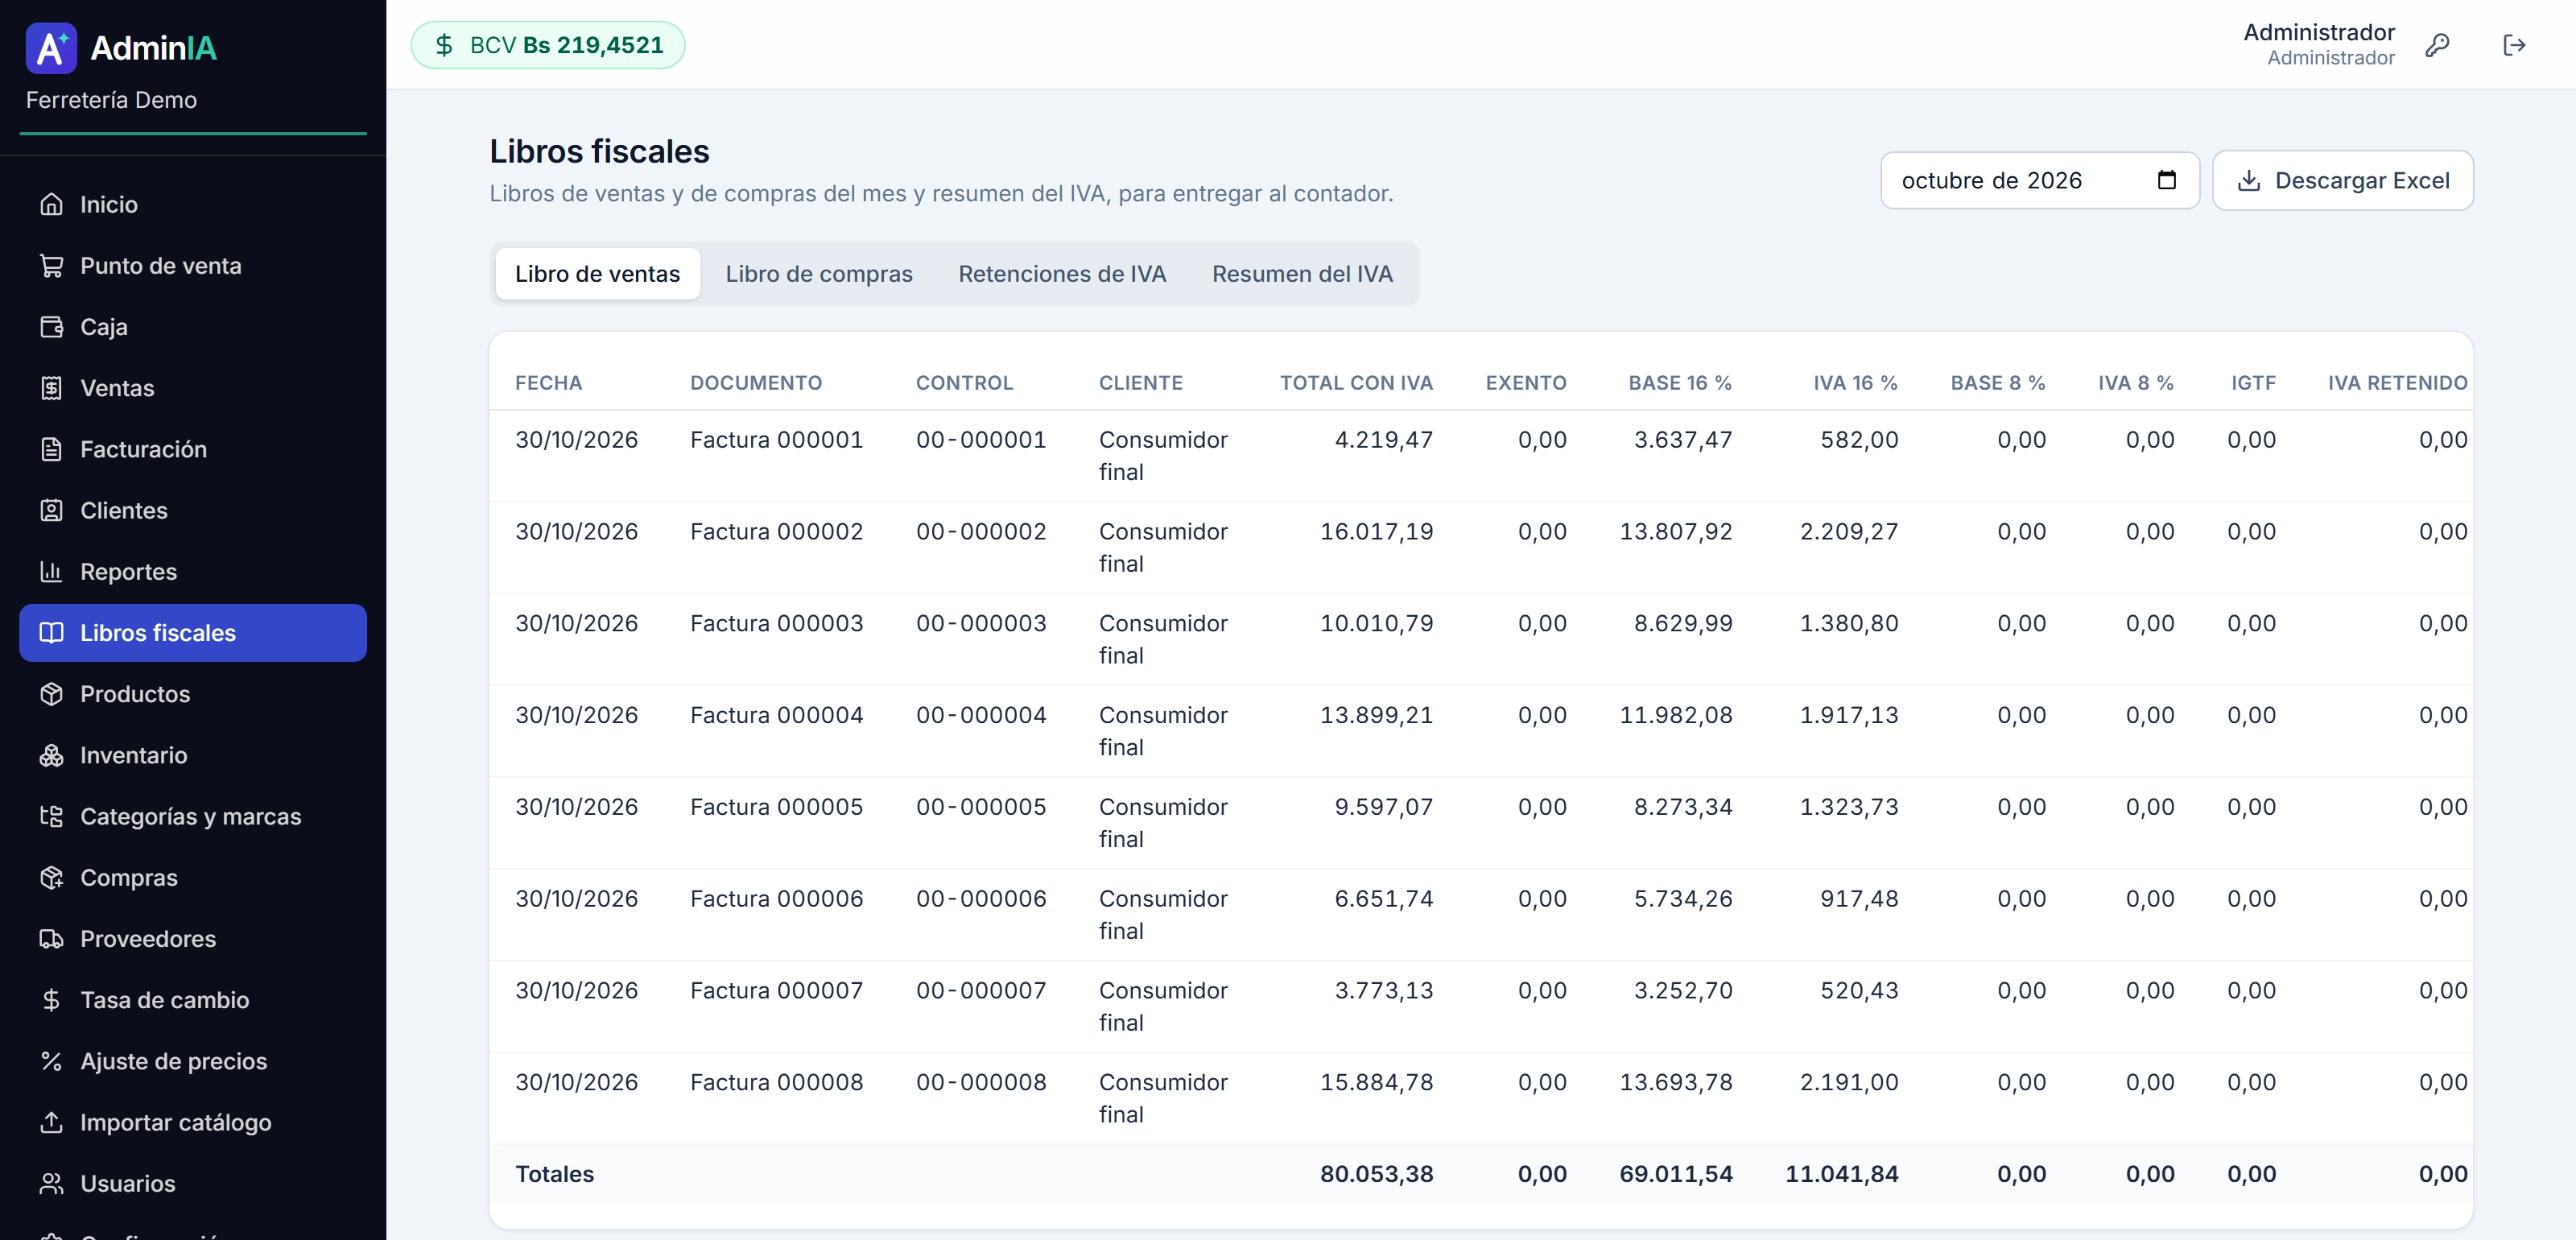Click Descargar Excel button

click(2342, 180)
